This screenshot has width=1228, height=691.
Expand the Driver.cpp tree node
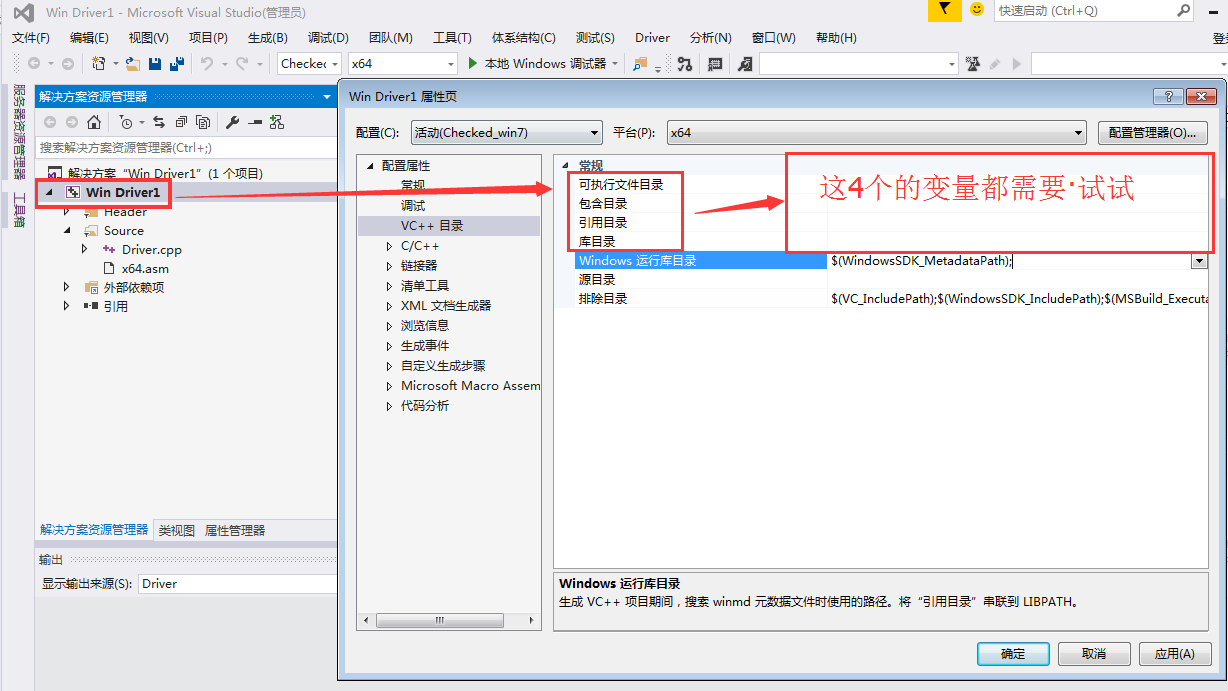tap(85, 249)
